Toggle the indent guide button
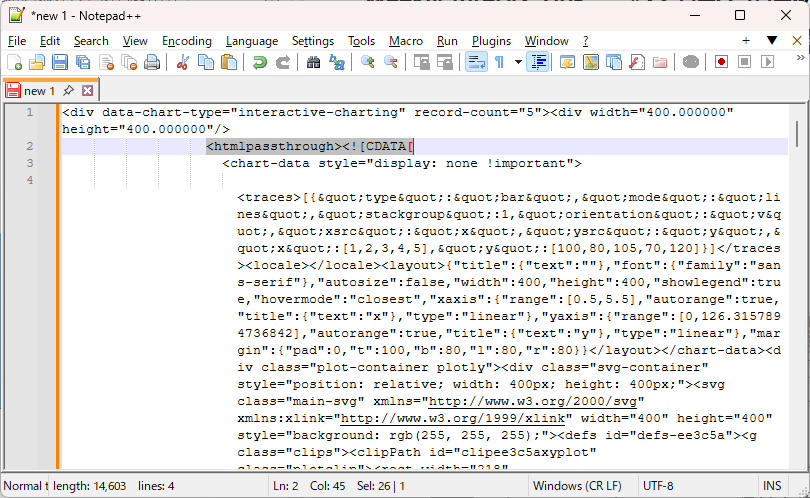This screenshot has height=498, width=810. (539, 62)
